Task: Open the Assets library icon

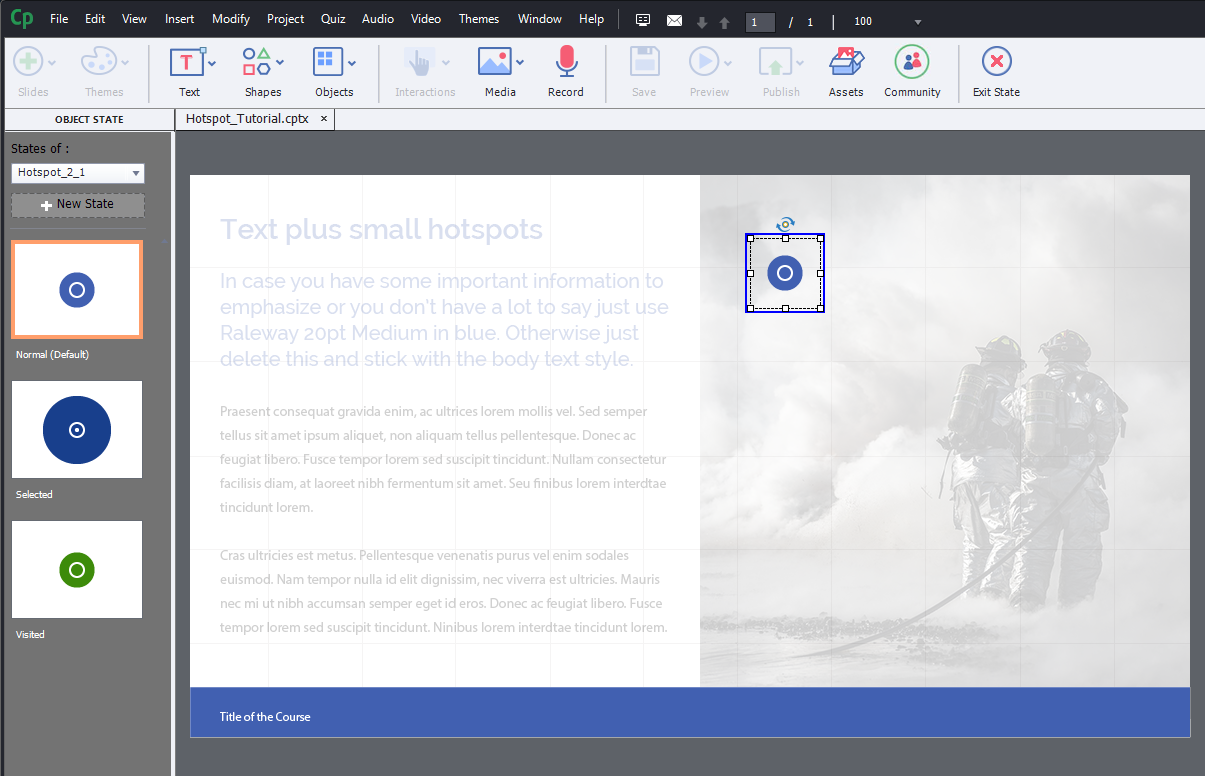Action: (846, 62)
